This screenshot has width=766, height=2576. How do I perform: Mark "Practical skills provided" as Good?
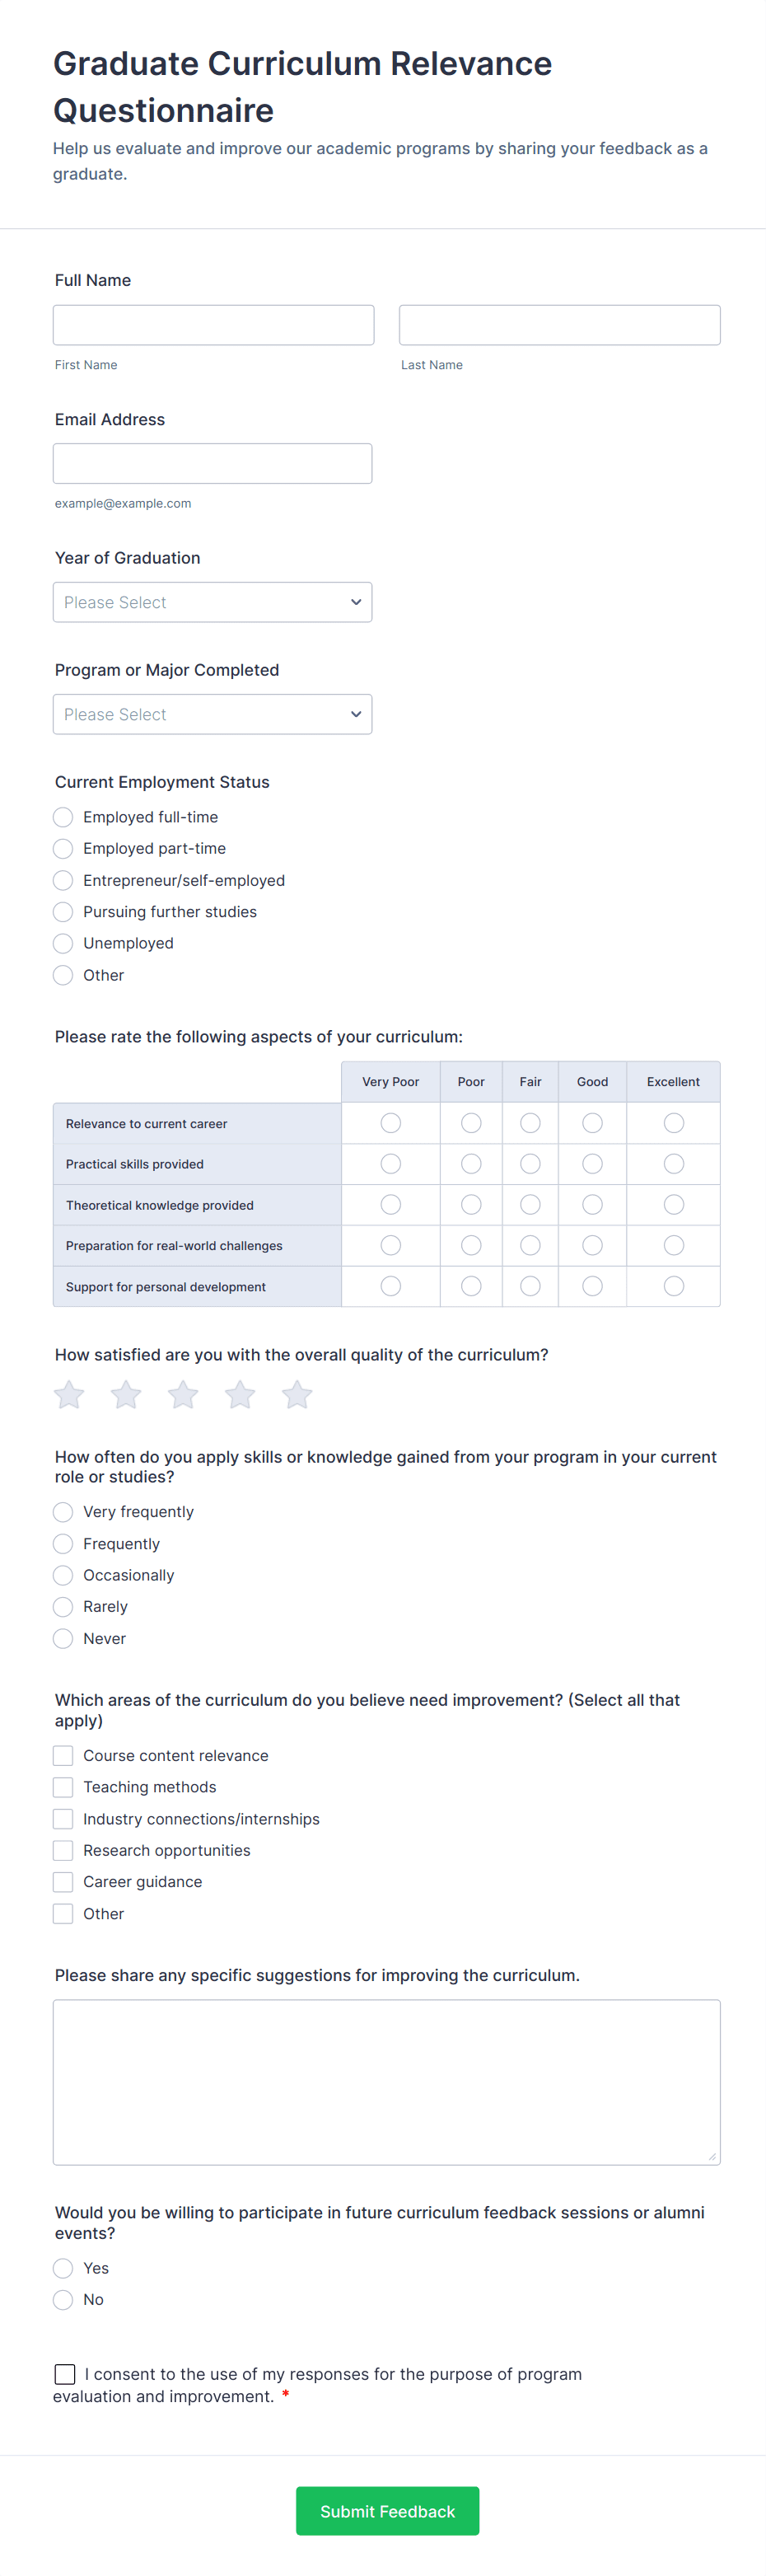click(x=592, y=1163)
